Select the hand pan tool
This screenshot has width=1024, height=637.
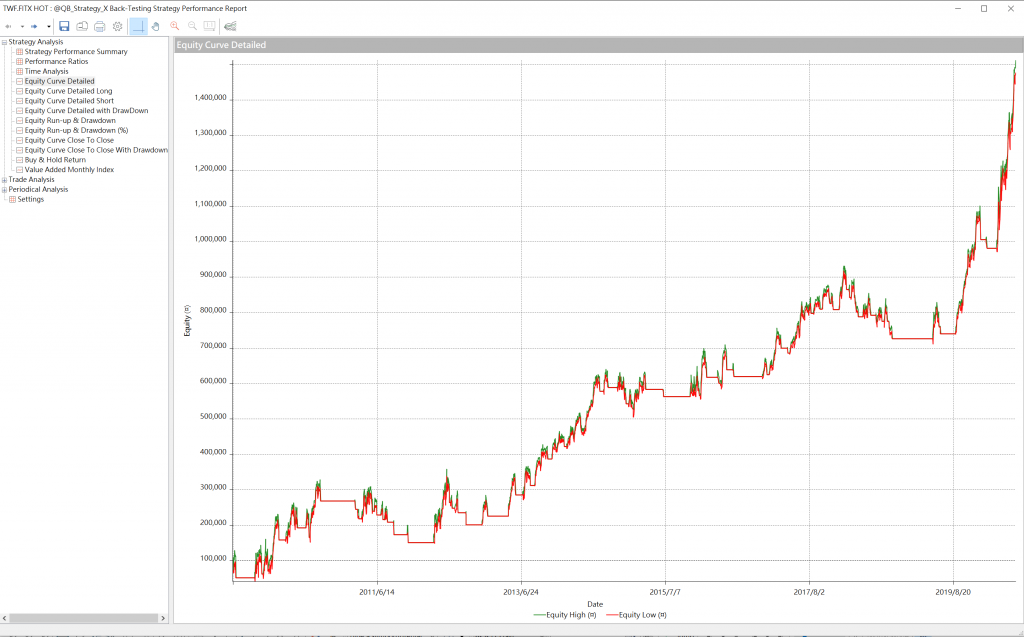click(x=155, y=26)
